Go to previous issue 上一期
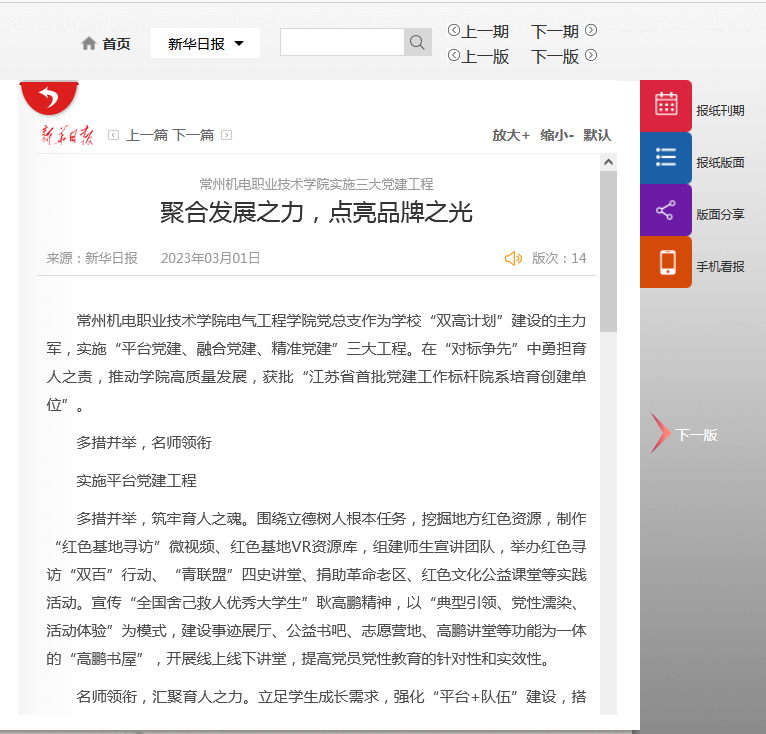Image resolution: width=766 pixels, height=734 pixels. pyautogui.click(x=479, y=31)
